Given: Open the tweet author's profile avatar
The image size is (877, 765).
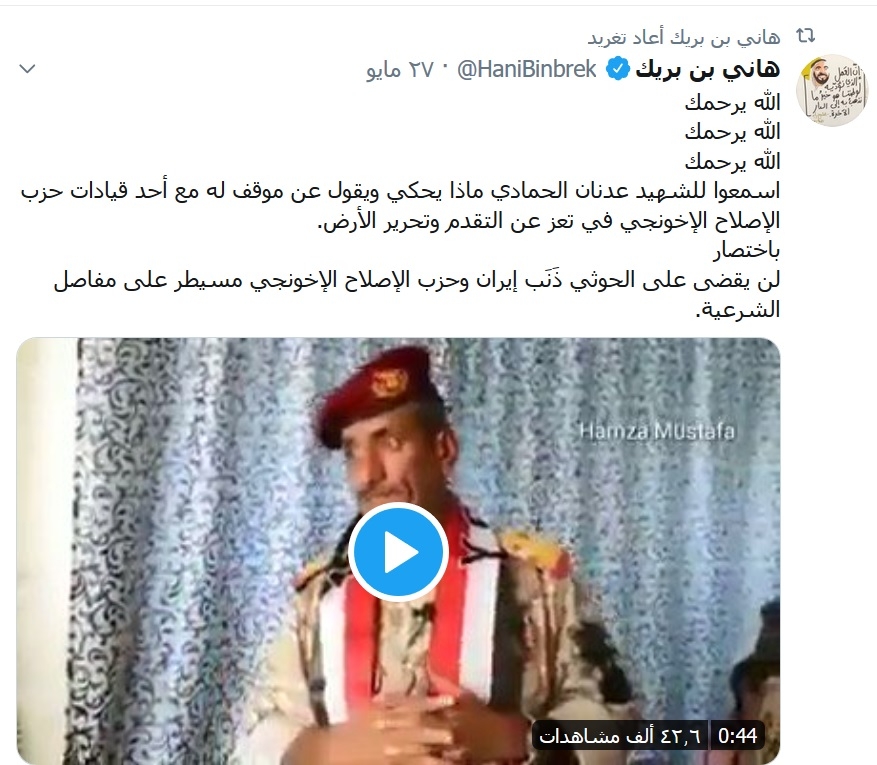Looking at the screenshot, I should click(832, 90).
